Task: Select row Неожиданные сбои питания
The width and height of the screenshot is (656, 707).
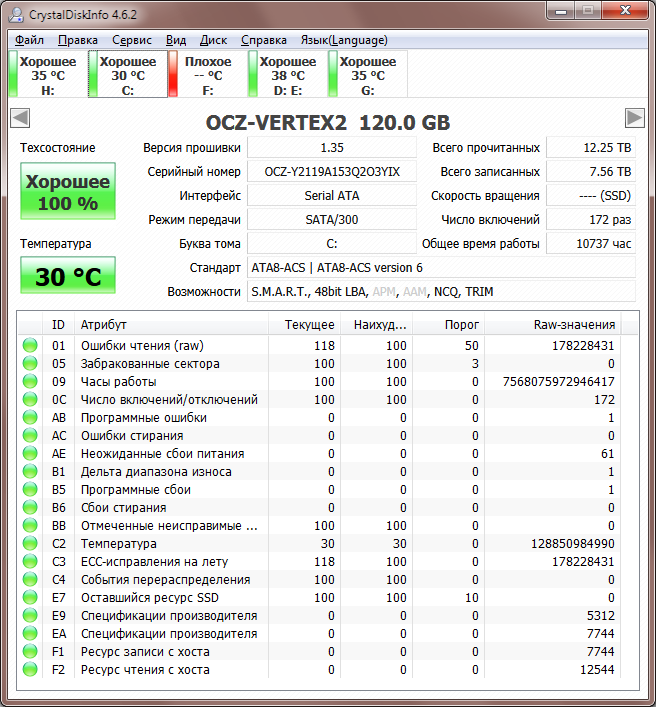Action: coord(328,454)
